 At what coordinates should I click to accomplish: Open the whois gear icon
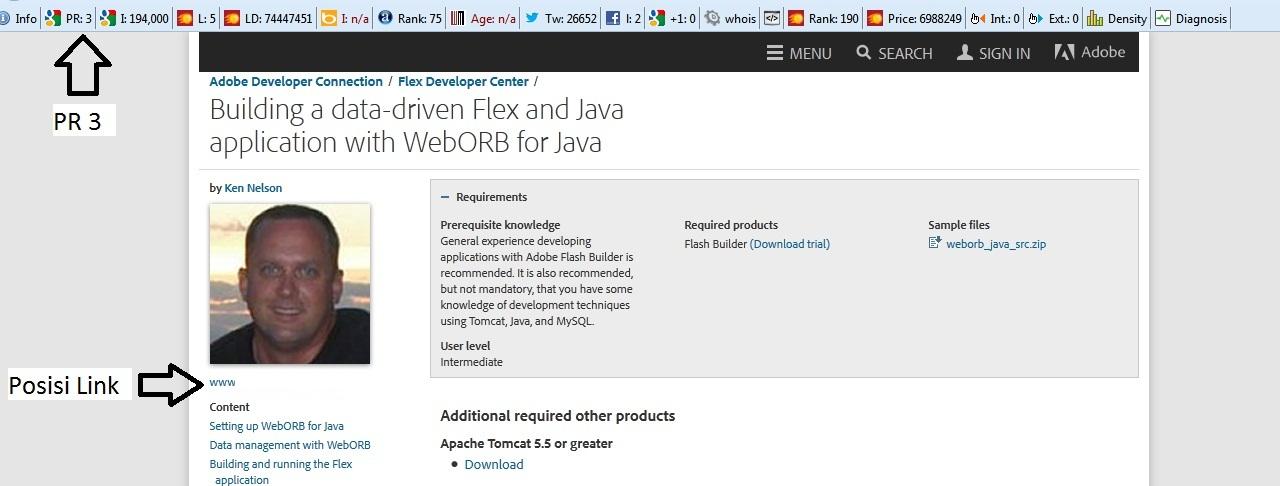pos(712,18)
